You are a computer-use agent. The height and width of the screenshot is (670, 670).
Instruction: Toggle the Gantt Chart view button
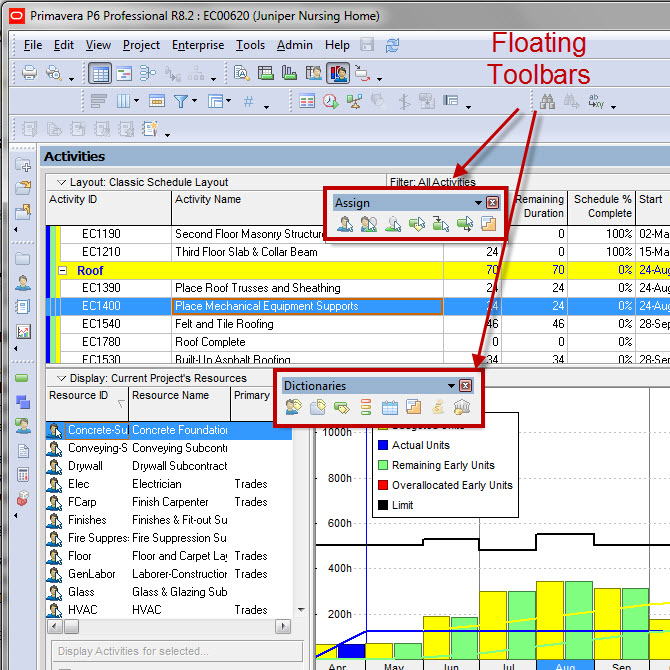click(124, 73)
